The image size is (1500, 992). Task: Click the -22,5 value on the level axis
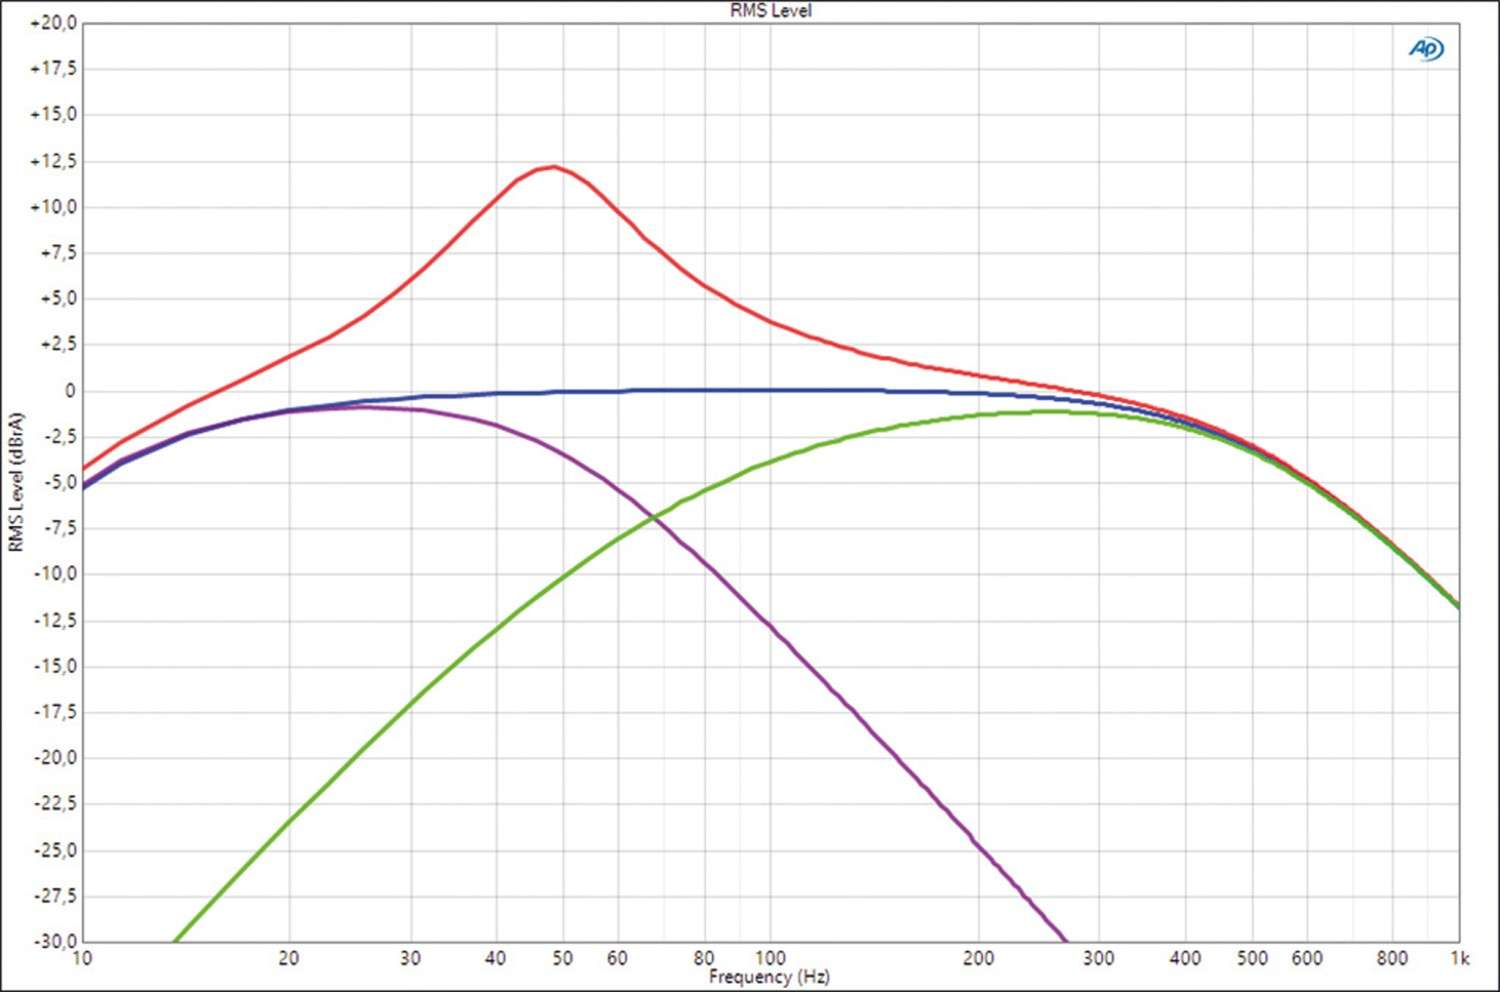coord(55,804)
